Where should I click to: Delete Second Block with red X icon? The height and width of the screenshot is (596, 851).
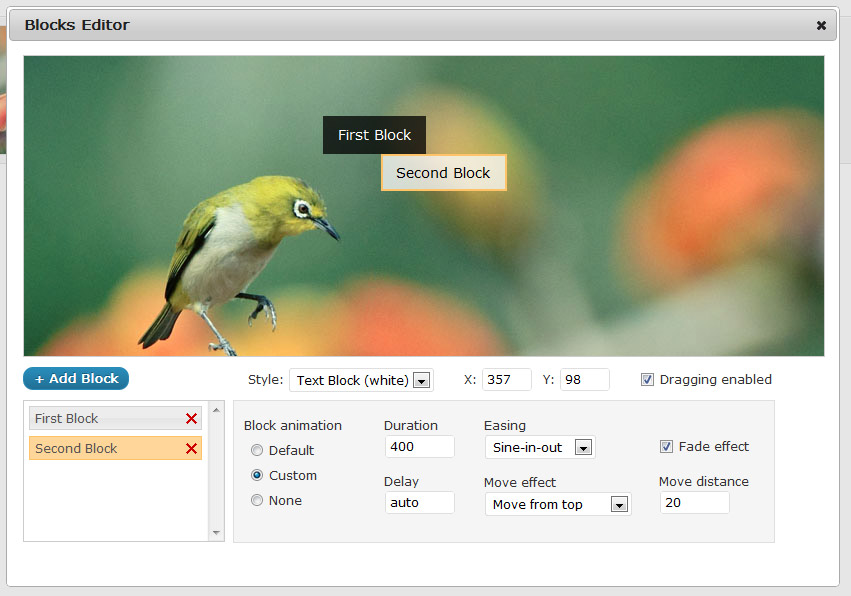191,449
